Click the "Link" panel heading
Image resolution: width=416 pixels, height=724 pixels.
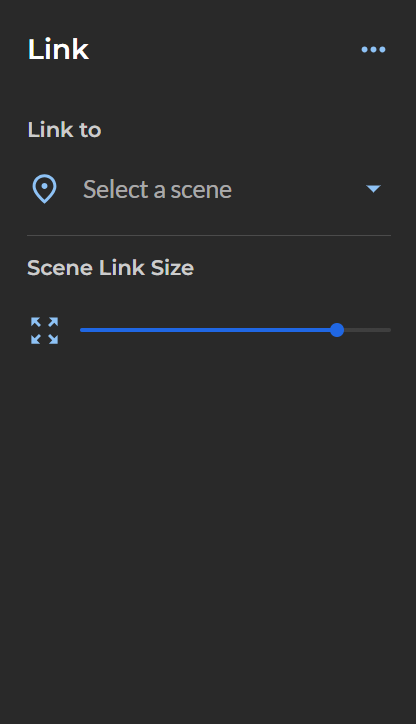(x=58, y=49)
